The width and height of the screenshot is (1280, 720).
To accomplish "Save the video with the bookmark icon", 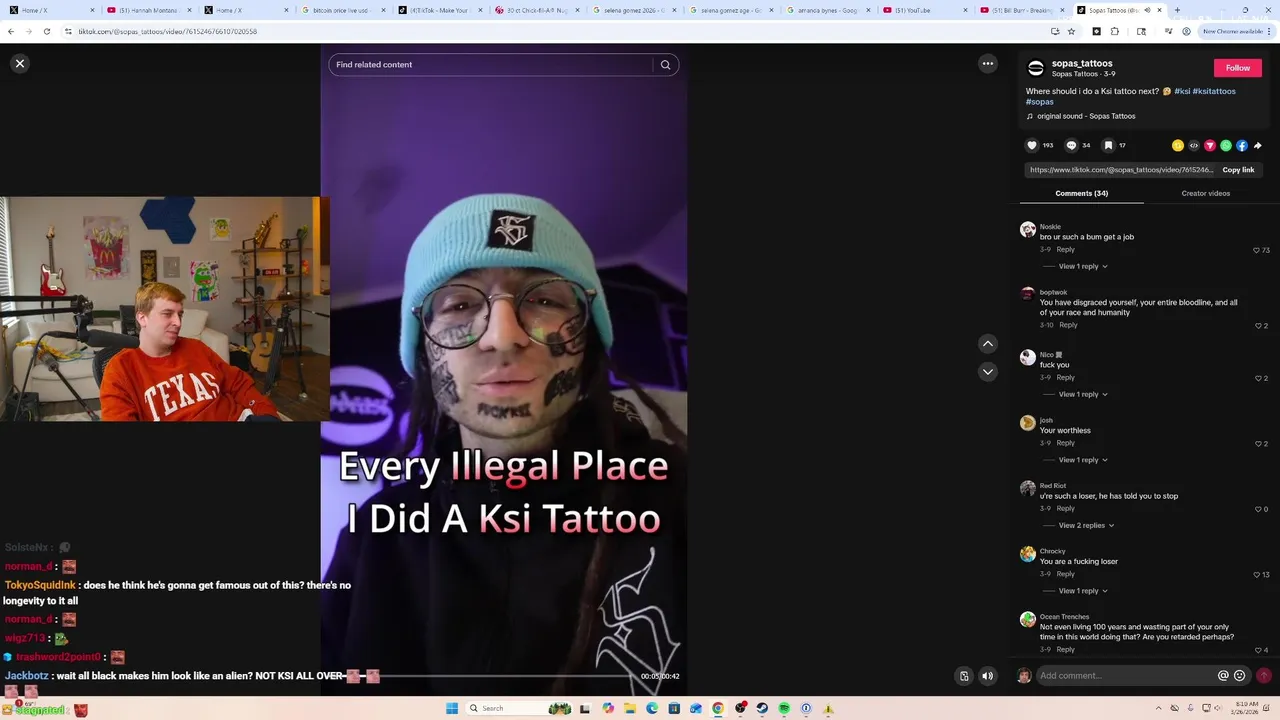I will pyautogui.click(x=1108, y=145).
